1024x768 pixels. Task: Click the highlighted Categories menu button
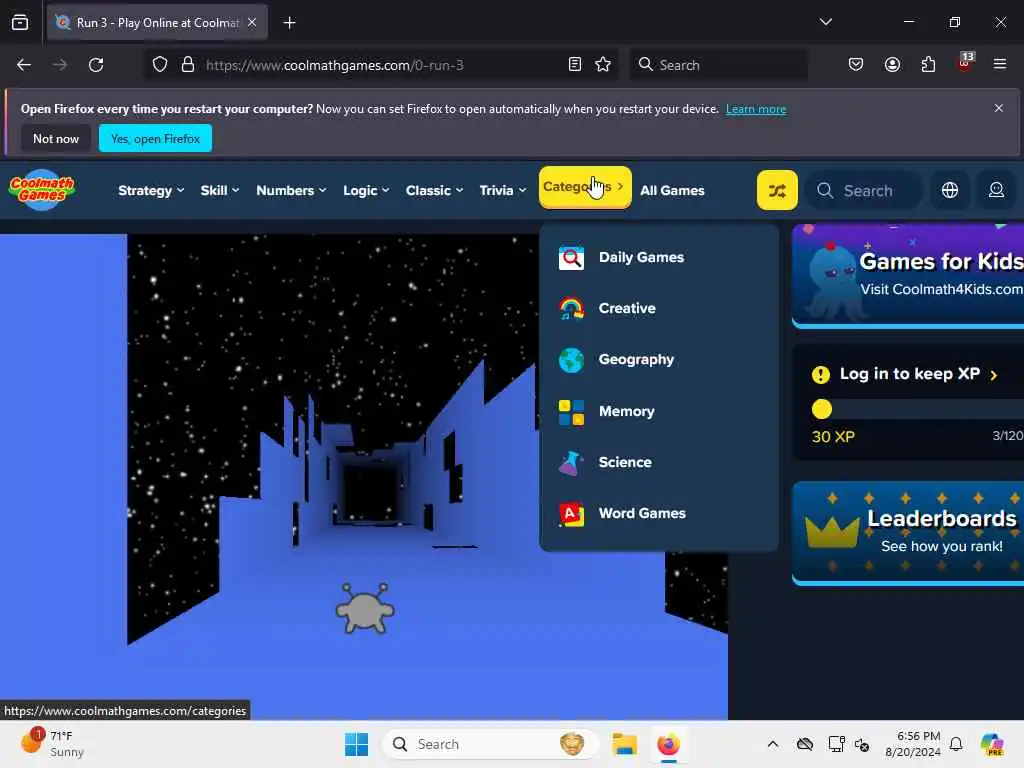coord(584,187)
